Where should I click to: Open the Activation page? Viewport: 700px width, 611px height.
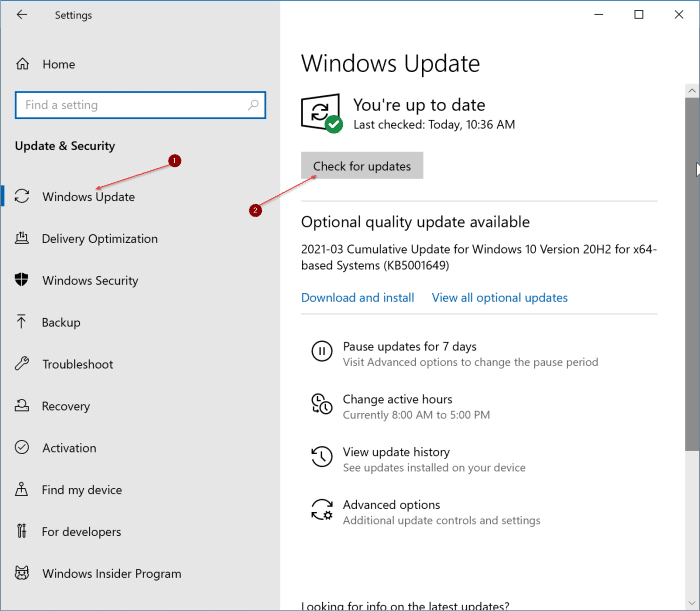click(x=69, y=448)
